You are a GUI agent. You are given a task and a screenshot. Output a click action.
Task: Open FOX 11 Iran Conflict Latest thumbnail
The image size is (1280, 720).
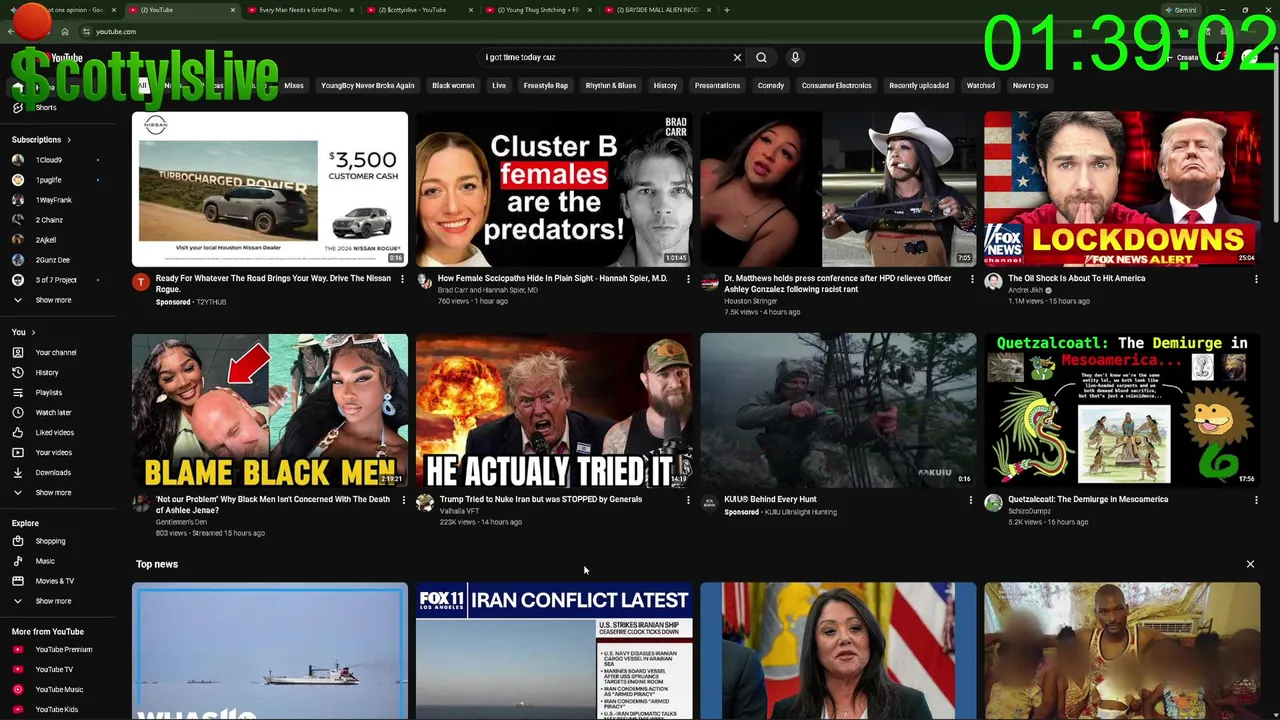554,651
